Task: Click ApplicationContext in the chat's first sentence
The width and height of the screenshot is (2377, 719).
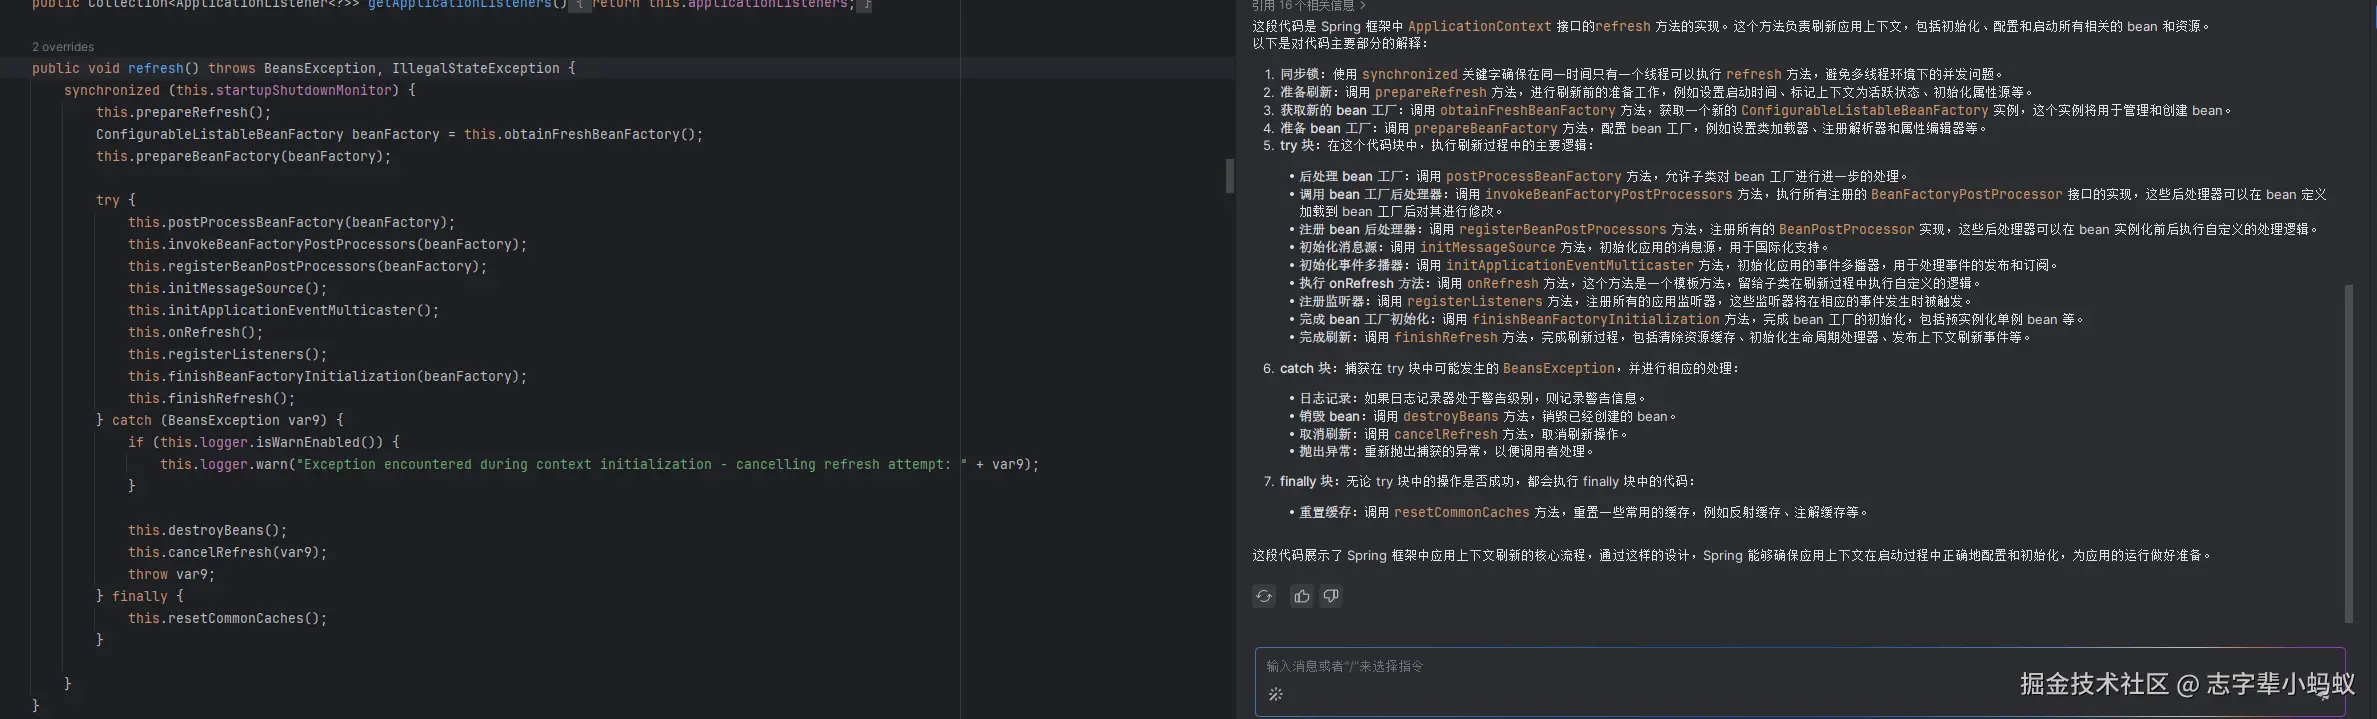Action: click(x=1480, y=26)
